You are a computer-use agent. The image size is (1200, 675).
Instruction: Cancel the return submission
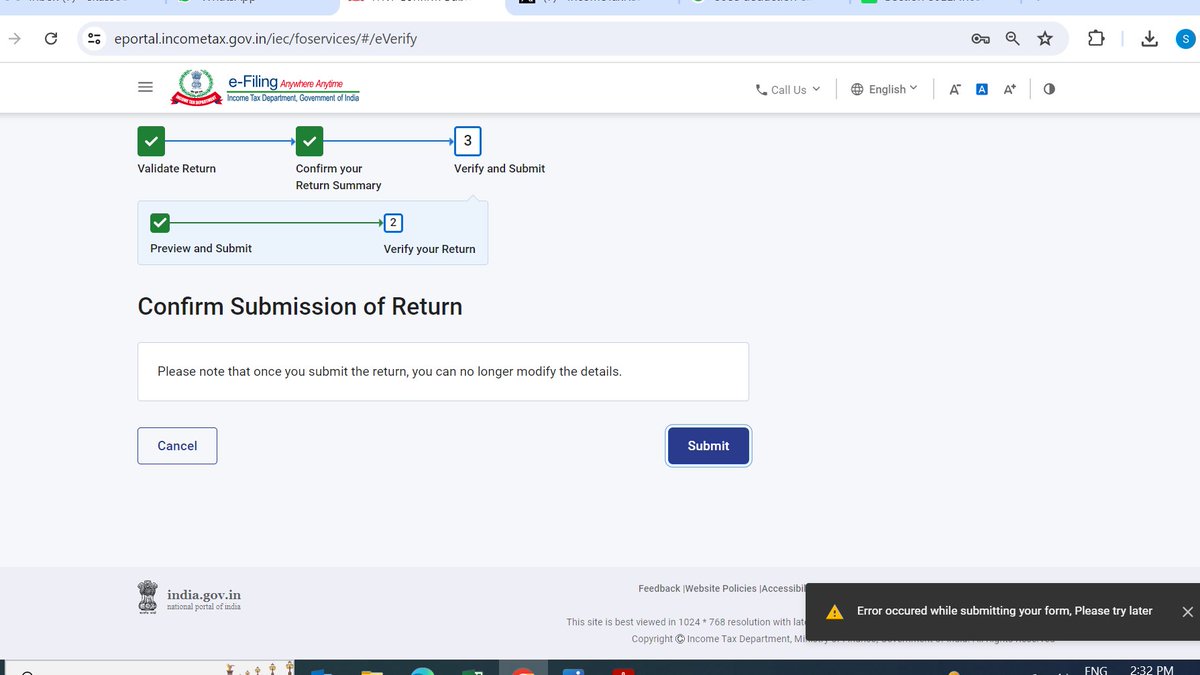click(177, 446)
